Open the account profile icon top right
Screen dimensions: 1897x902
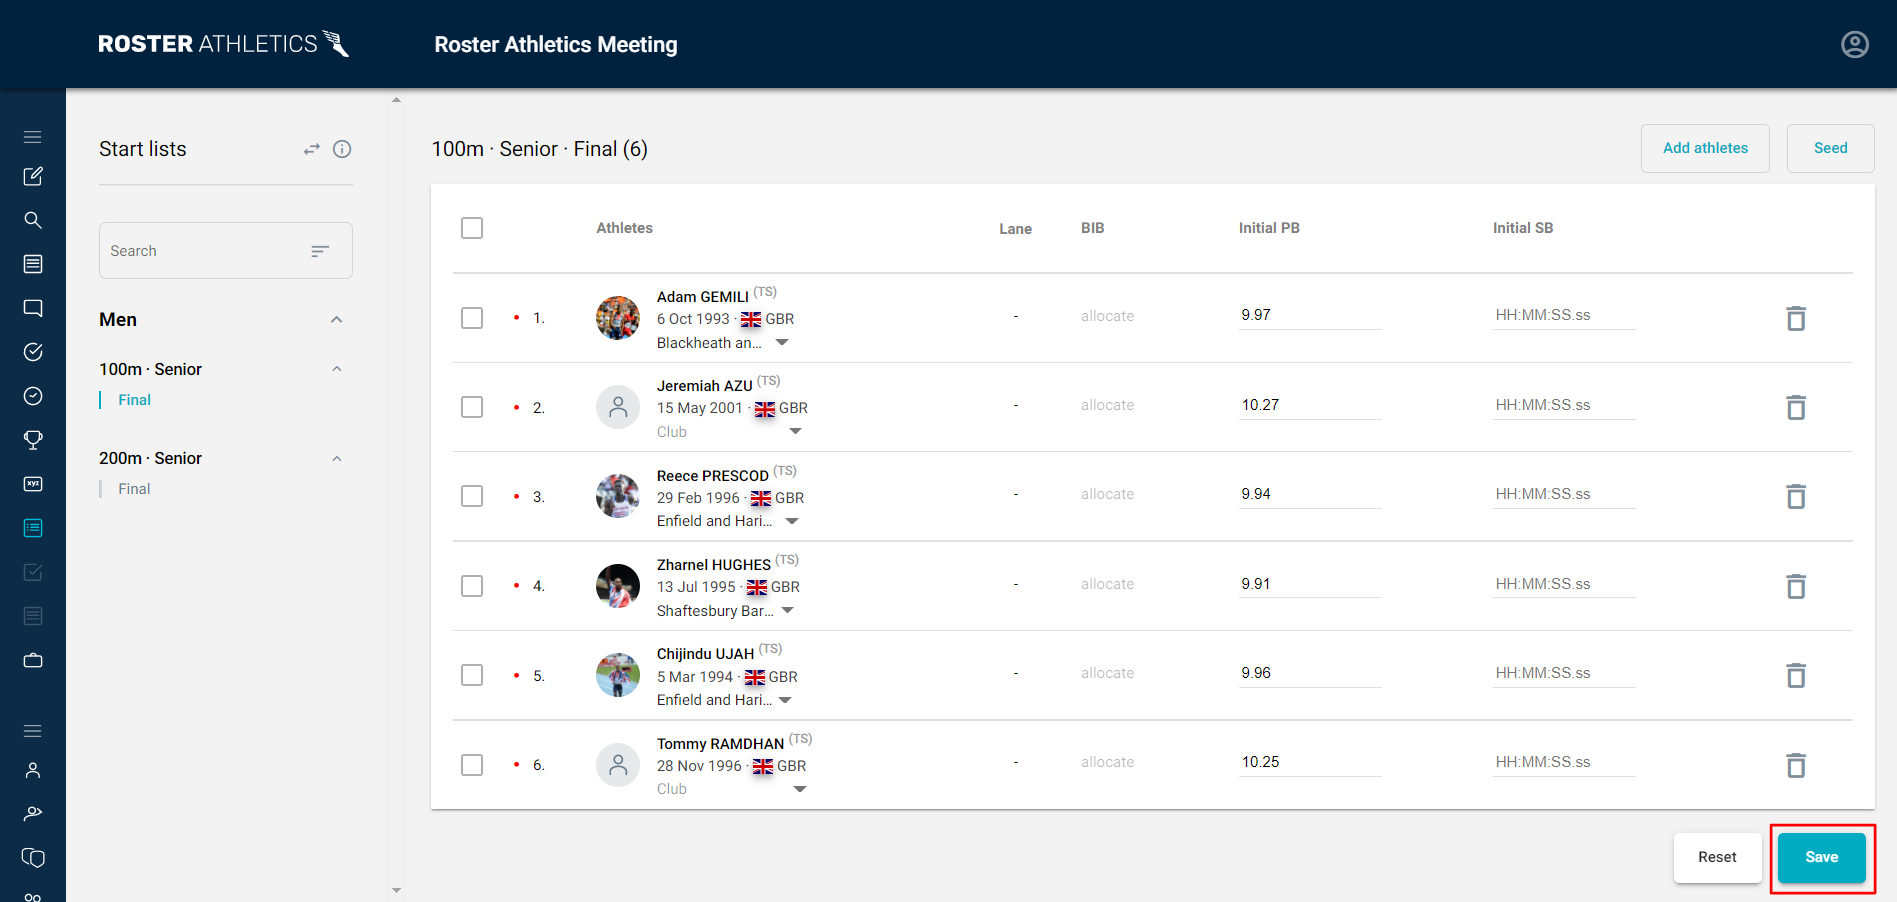tap(1853, 44)
